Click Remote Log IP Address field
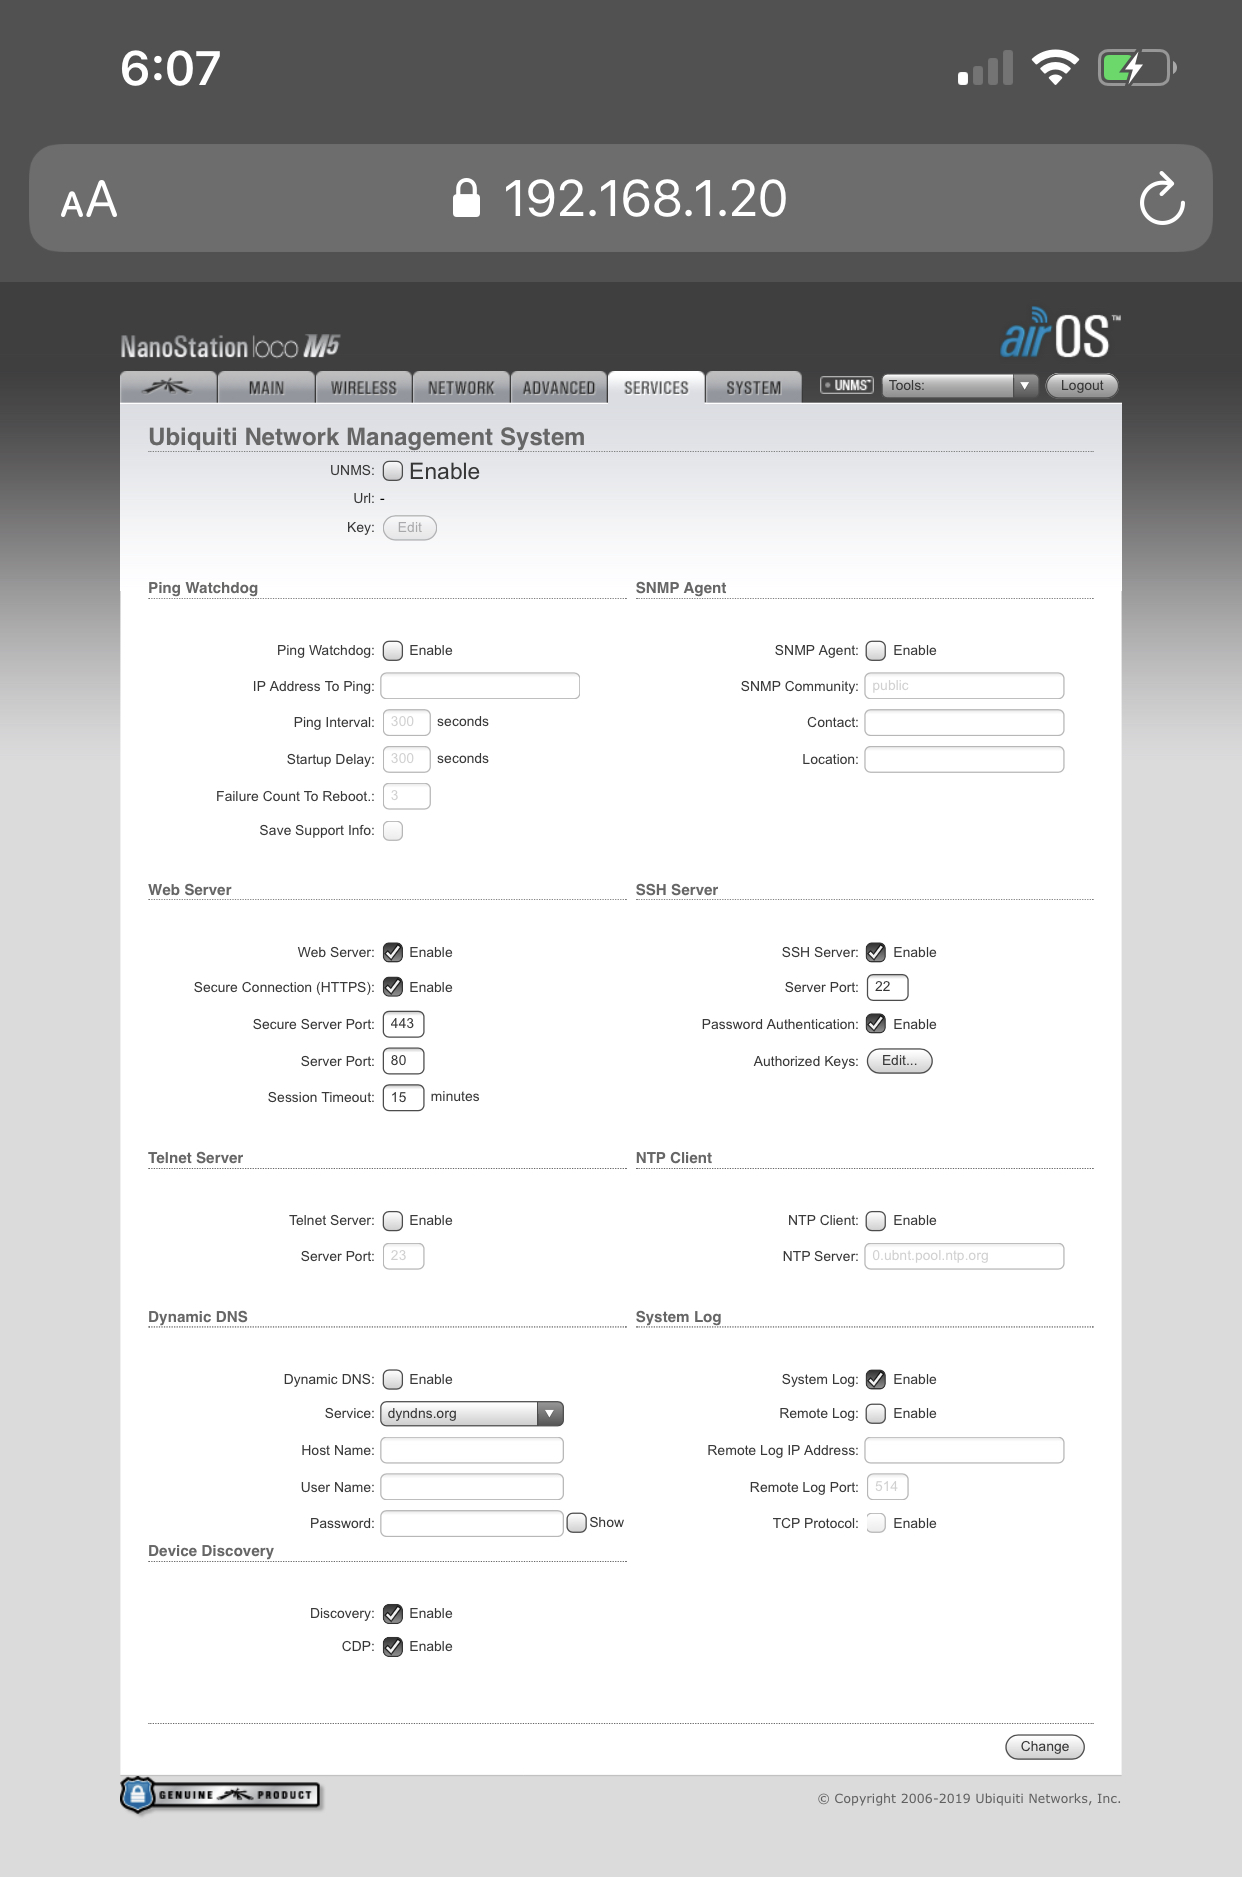Screen dimensions: 1242x1877 click(964, 1450)
